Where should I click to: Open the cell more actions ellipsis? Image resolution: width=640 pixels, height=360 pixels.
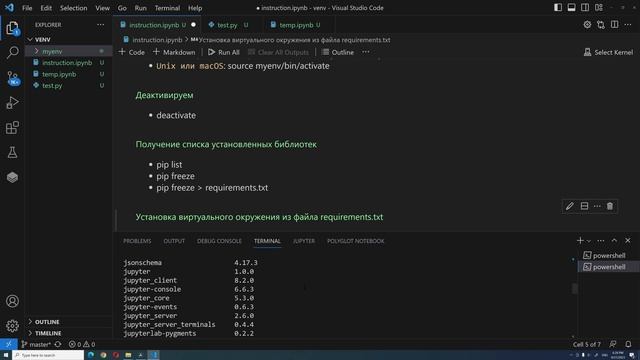pyautogui.click(x=597, y=206)
